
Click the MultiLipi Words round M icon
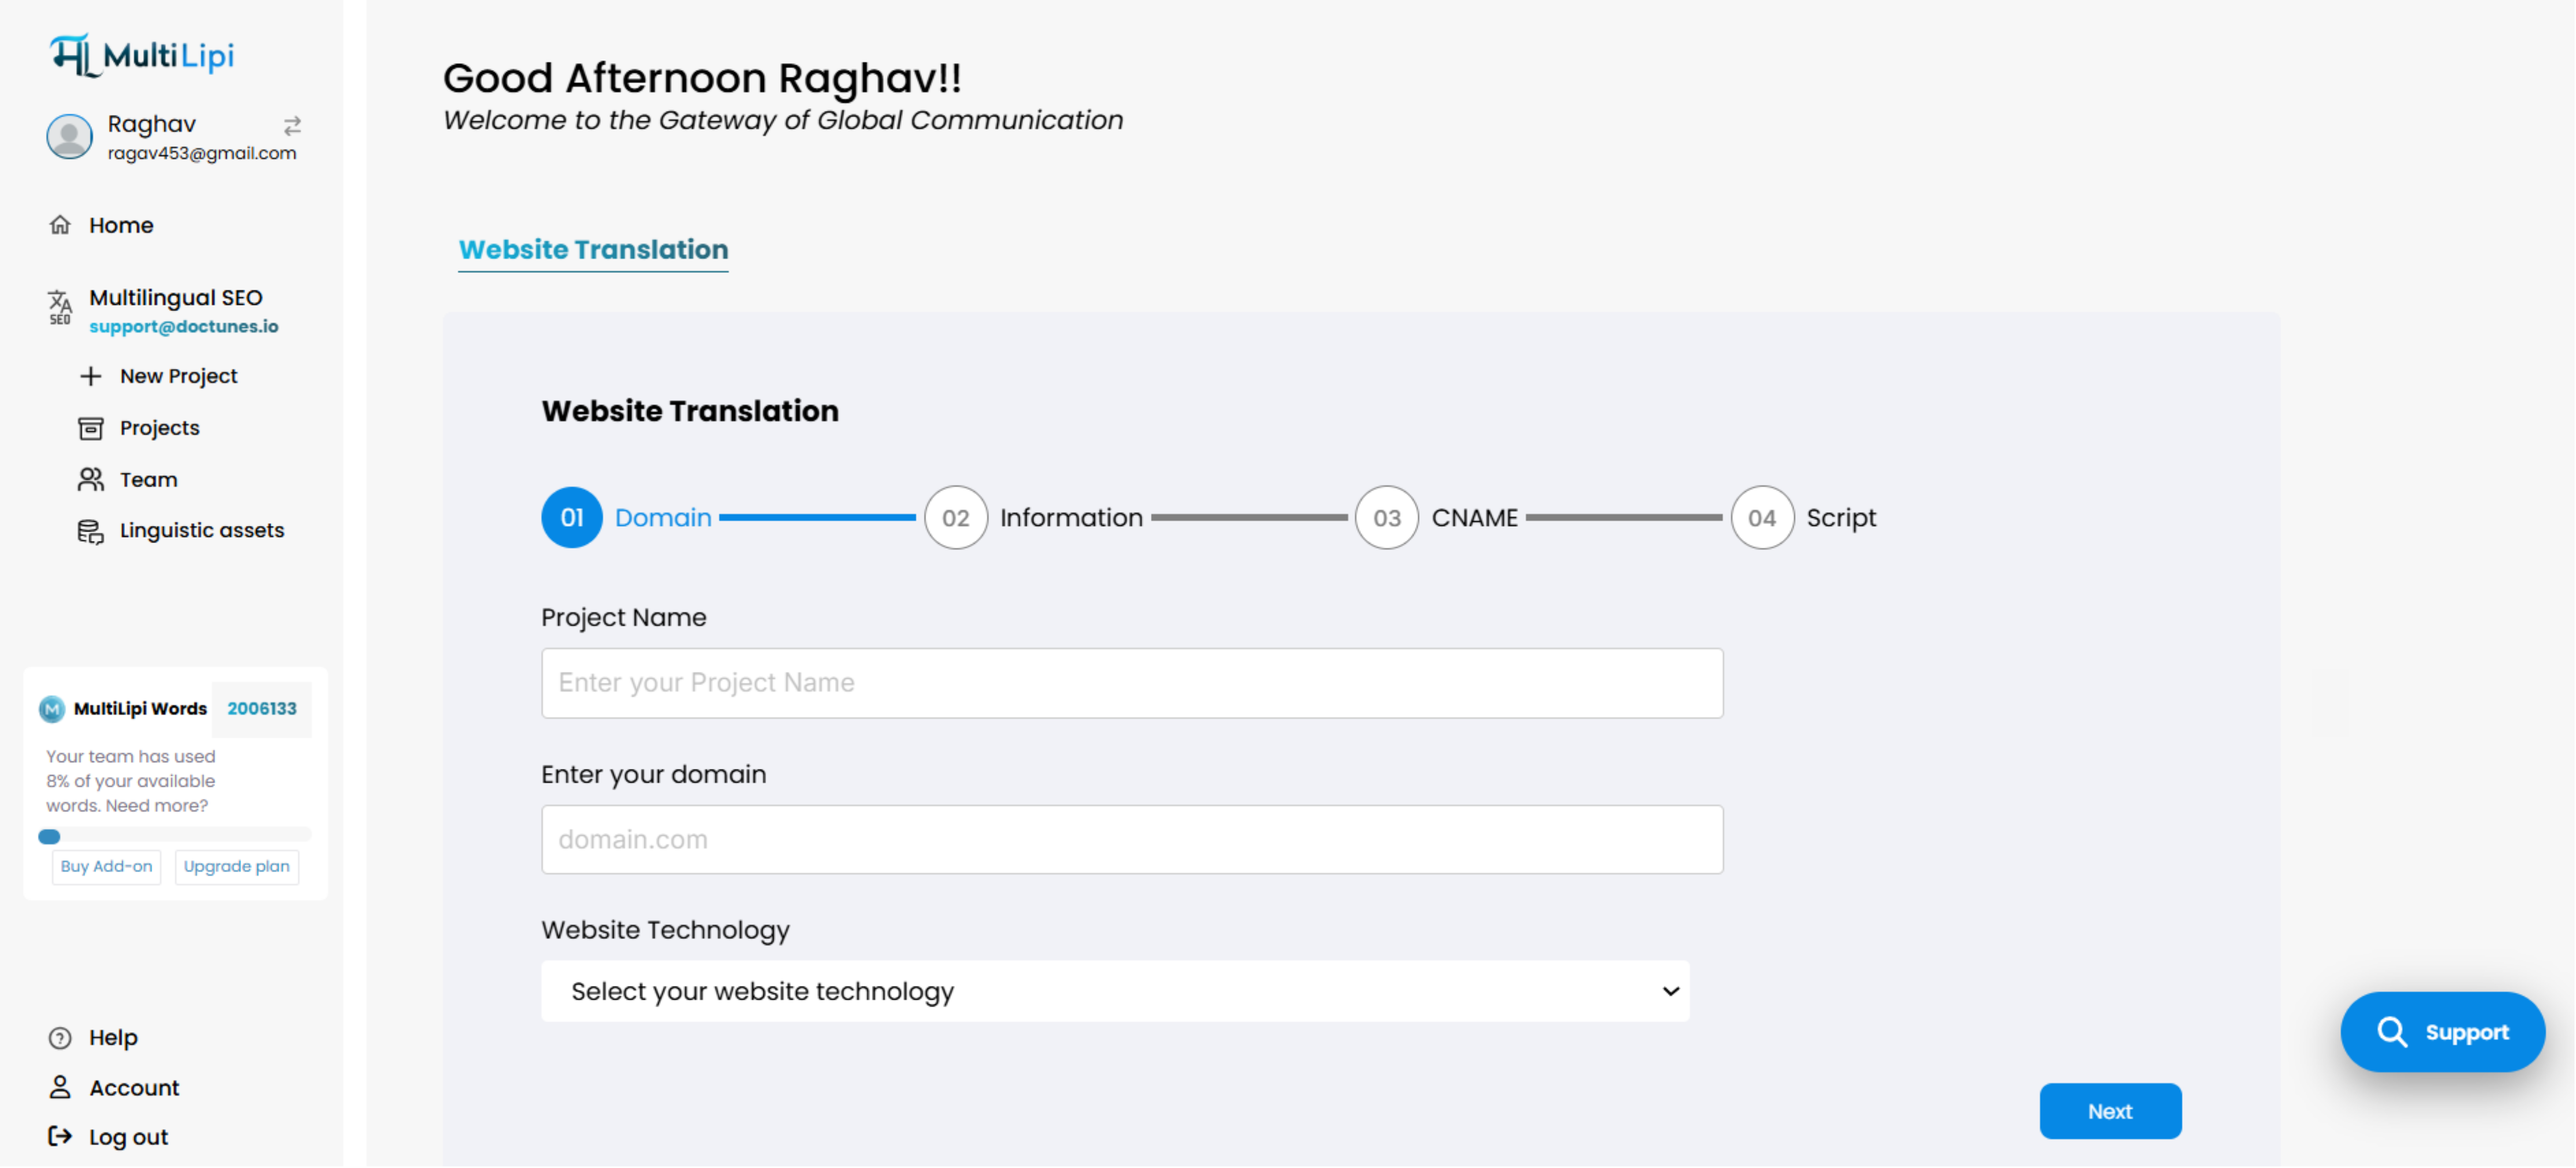tap(52, 709)
